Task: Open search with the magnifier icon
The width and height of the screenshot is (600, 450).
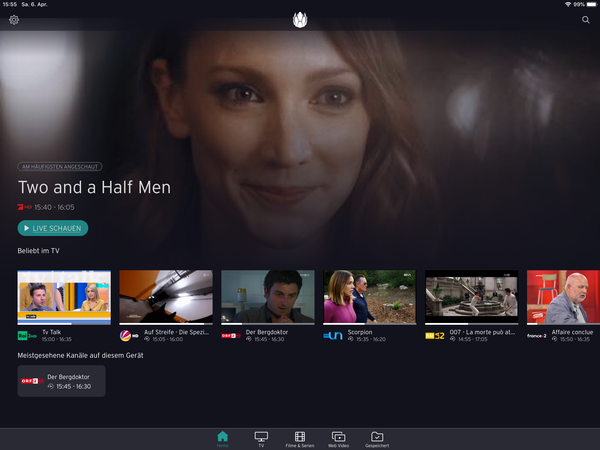Action: 586,20
